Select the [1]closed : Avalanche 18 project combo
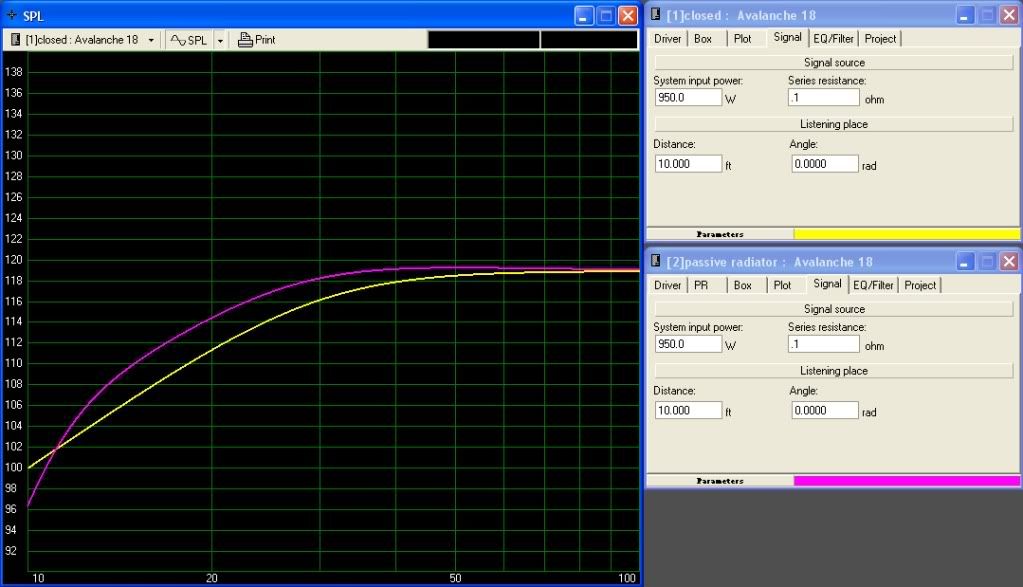The width and height of the screenshot is (1023, 587). click(x=82, y=40)
